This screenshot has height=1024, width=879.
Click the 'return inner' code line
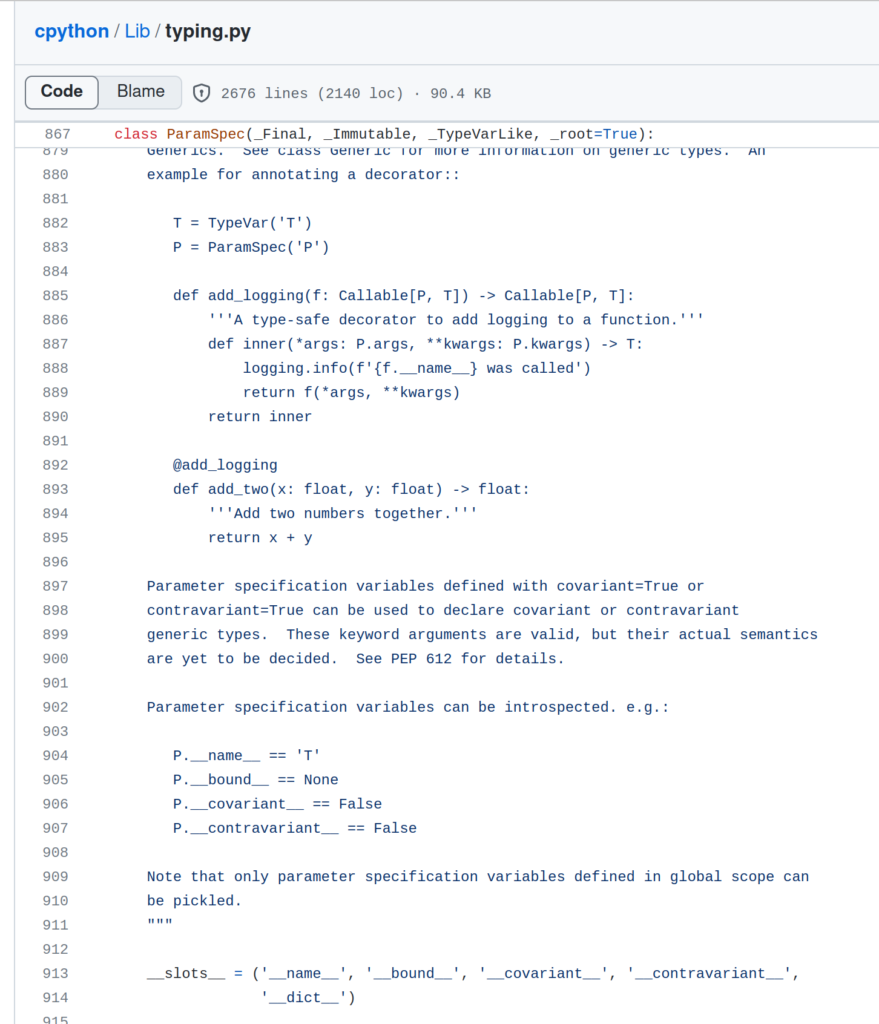coord(260,416)
